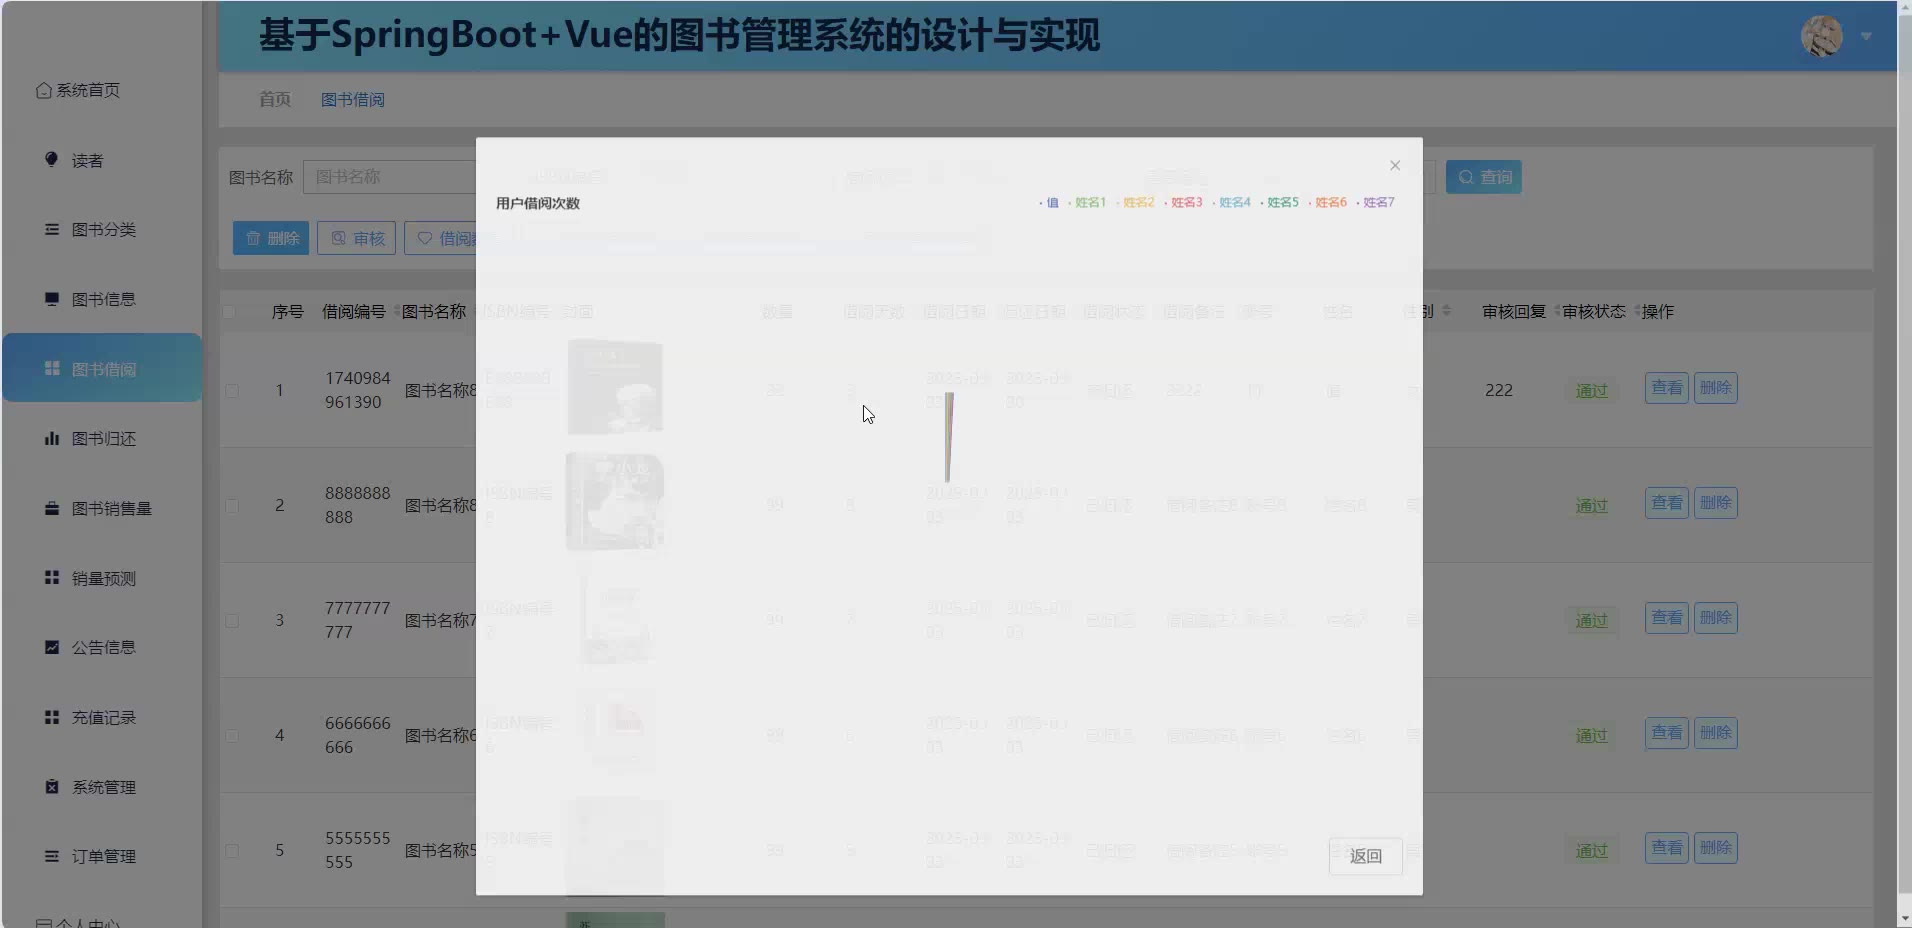Select the 图书借阅 grid icon in the sidebar
1912x928 pixels.
[52, 368]
